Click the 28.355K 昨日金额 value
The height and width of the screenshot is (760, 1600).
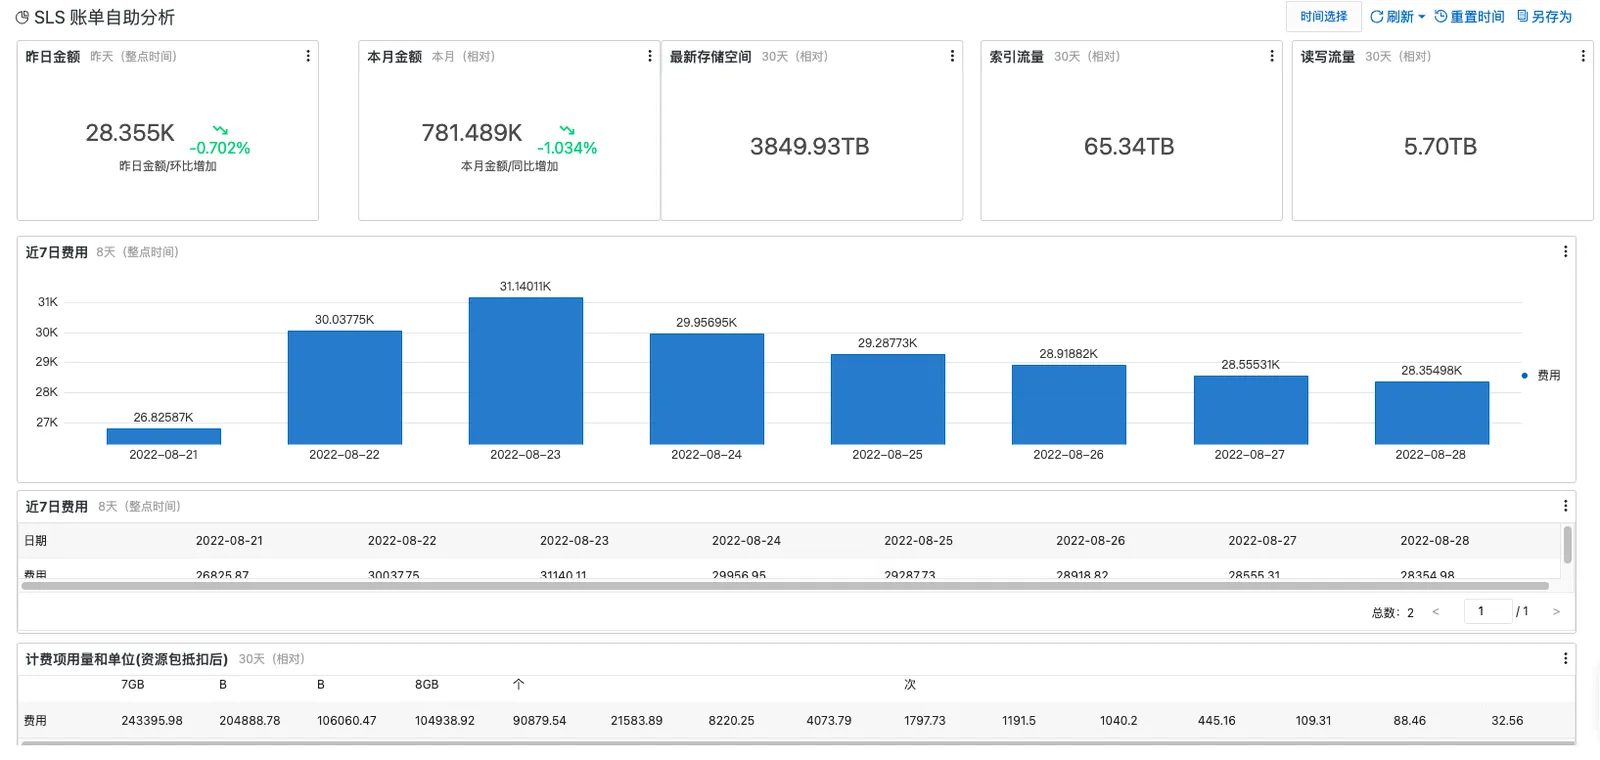[x=130, y=133]
